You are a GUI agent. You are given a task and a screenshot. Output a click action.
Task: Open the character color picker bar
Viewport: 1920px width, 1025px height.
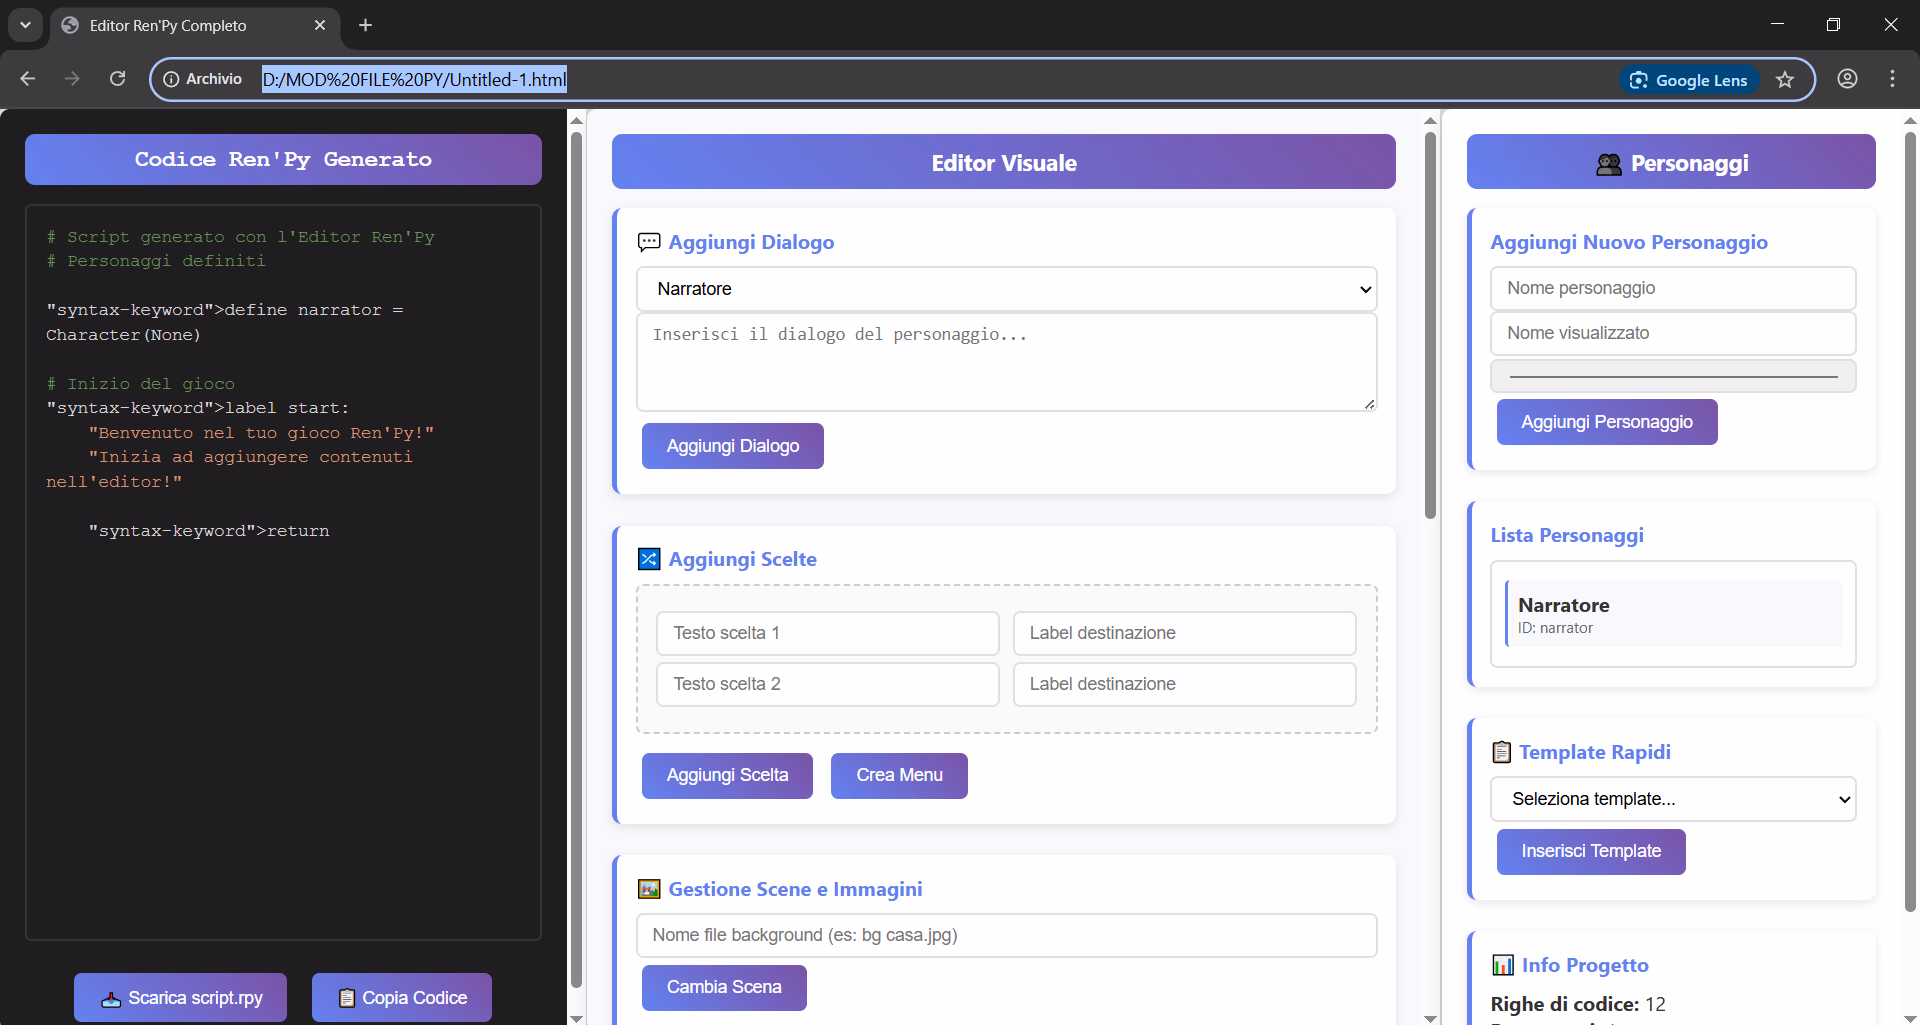coord(1673,376)
